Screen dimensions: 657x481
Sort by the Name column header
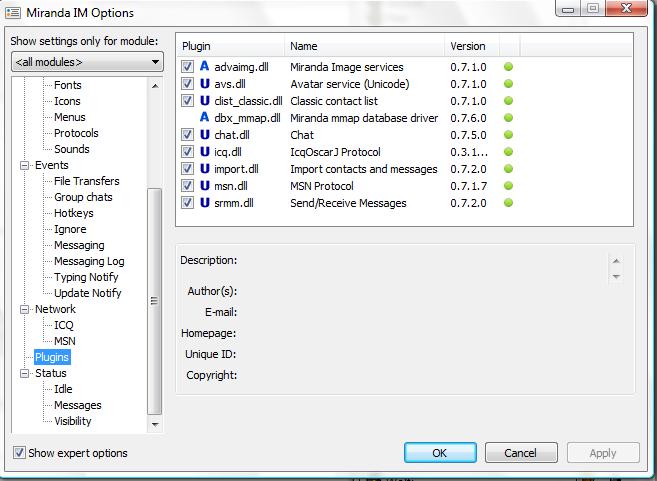(365, 46)
